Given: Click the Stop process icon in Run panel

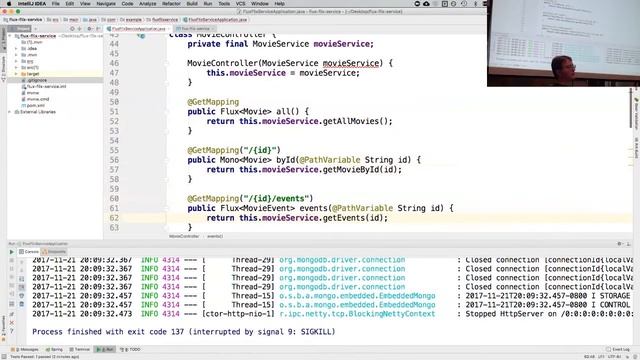Looking at the screenshot, I should (11, 260).
